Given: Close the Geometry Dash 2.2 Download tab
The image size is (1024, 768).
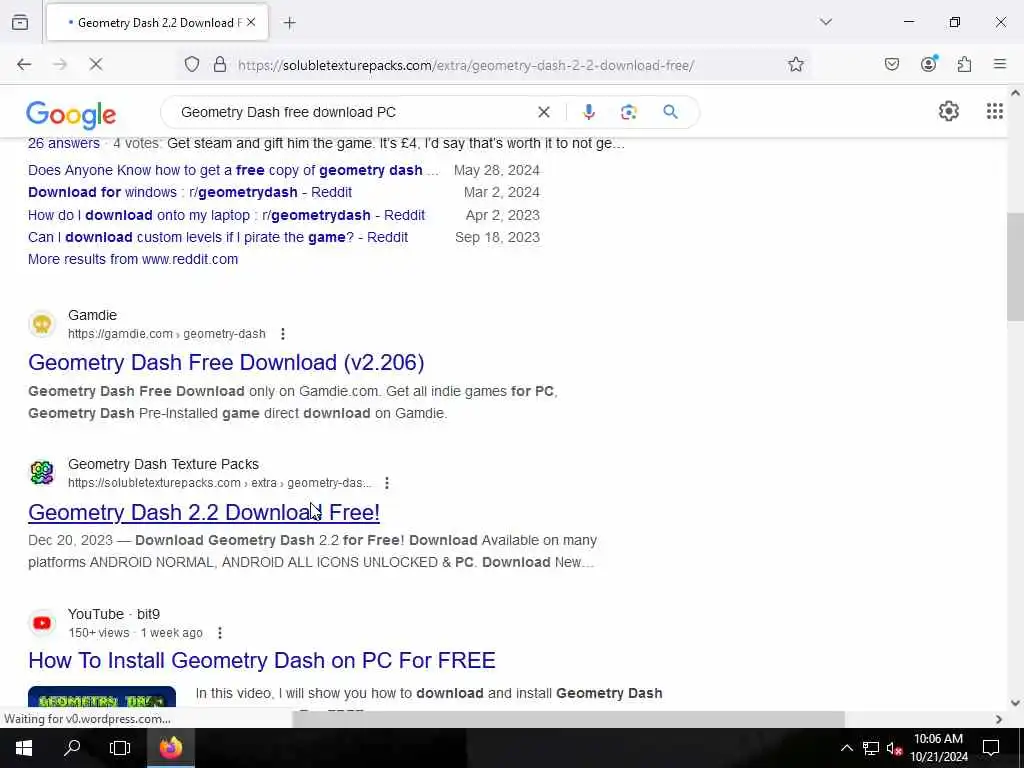Looking at the screenshot, I should click(251, 22).
